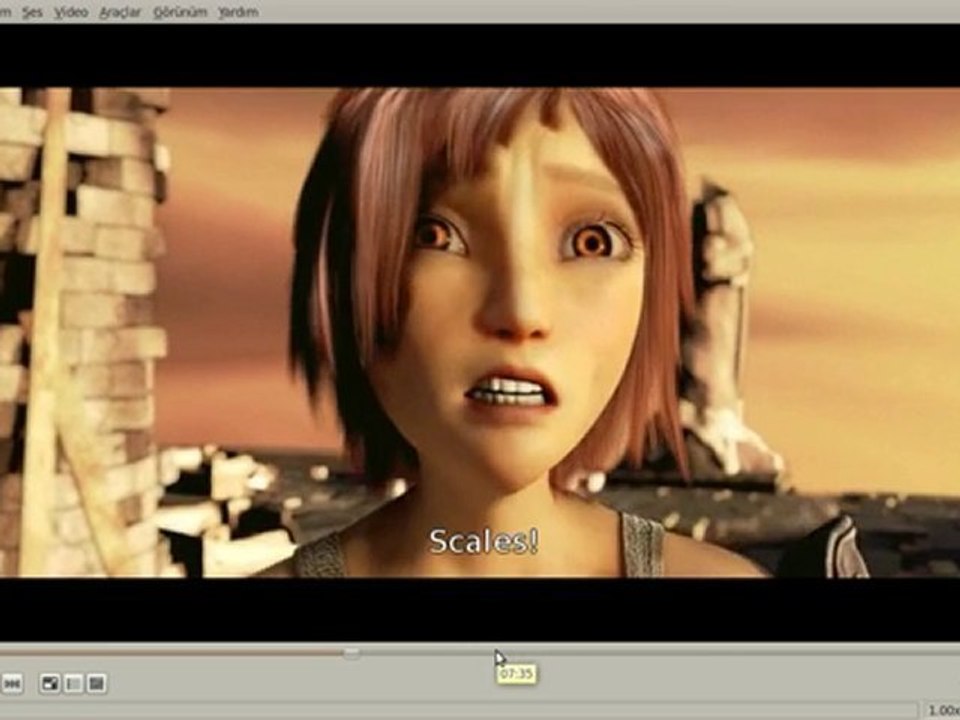Toggle fullscreen video icon
Image resolution: width=960 pixels, height=720 pixels.
point(50,683)
